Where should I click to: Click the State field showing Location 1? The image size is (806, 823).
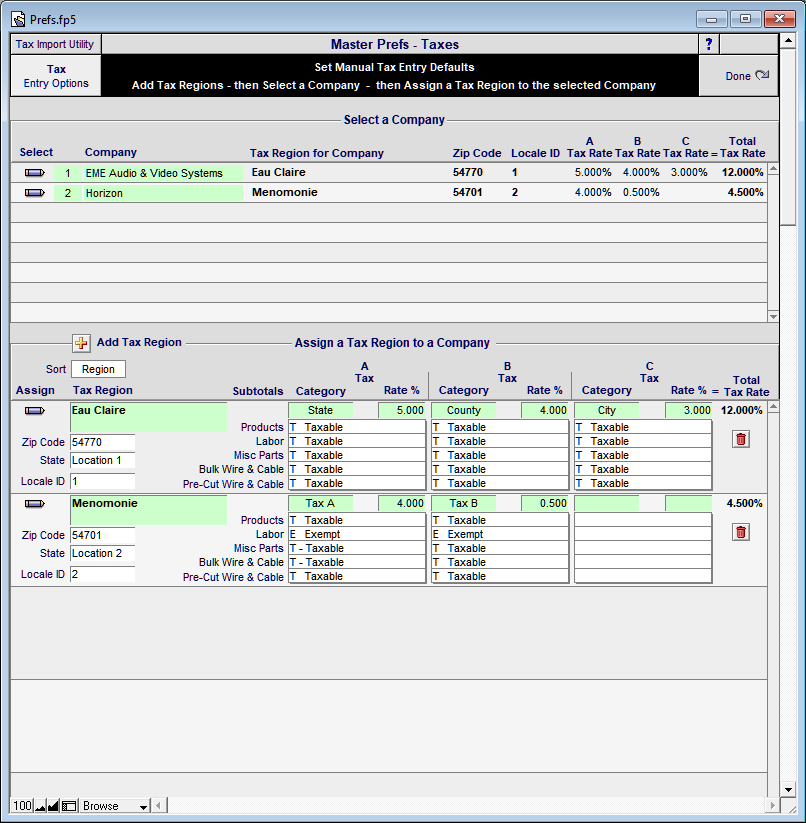click(102, 460)
